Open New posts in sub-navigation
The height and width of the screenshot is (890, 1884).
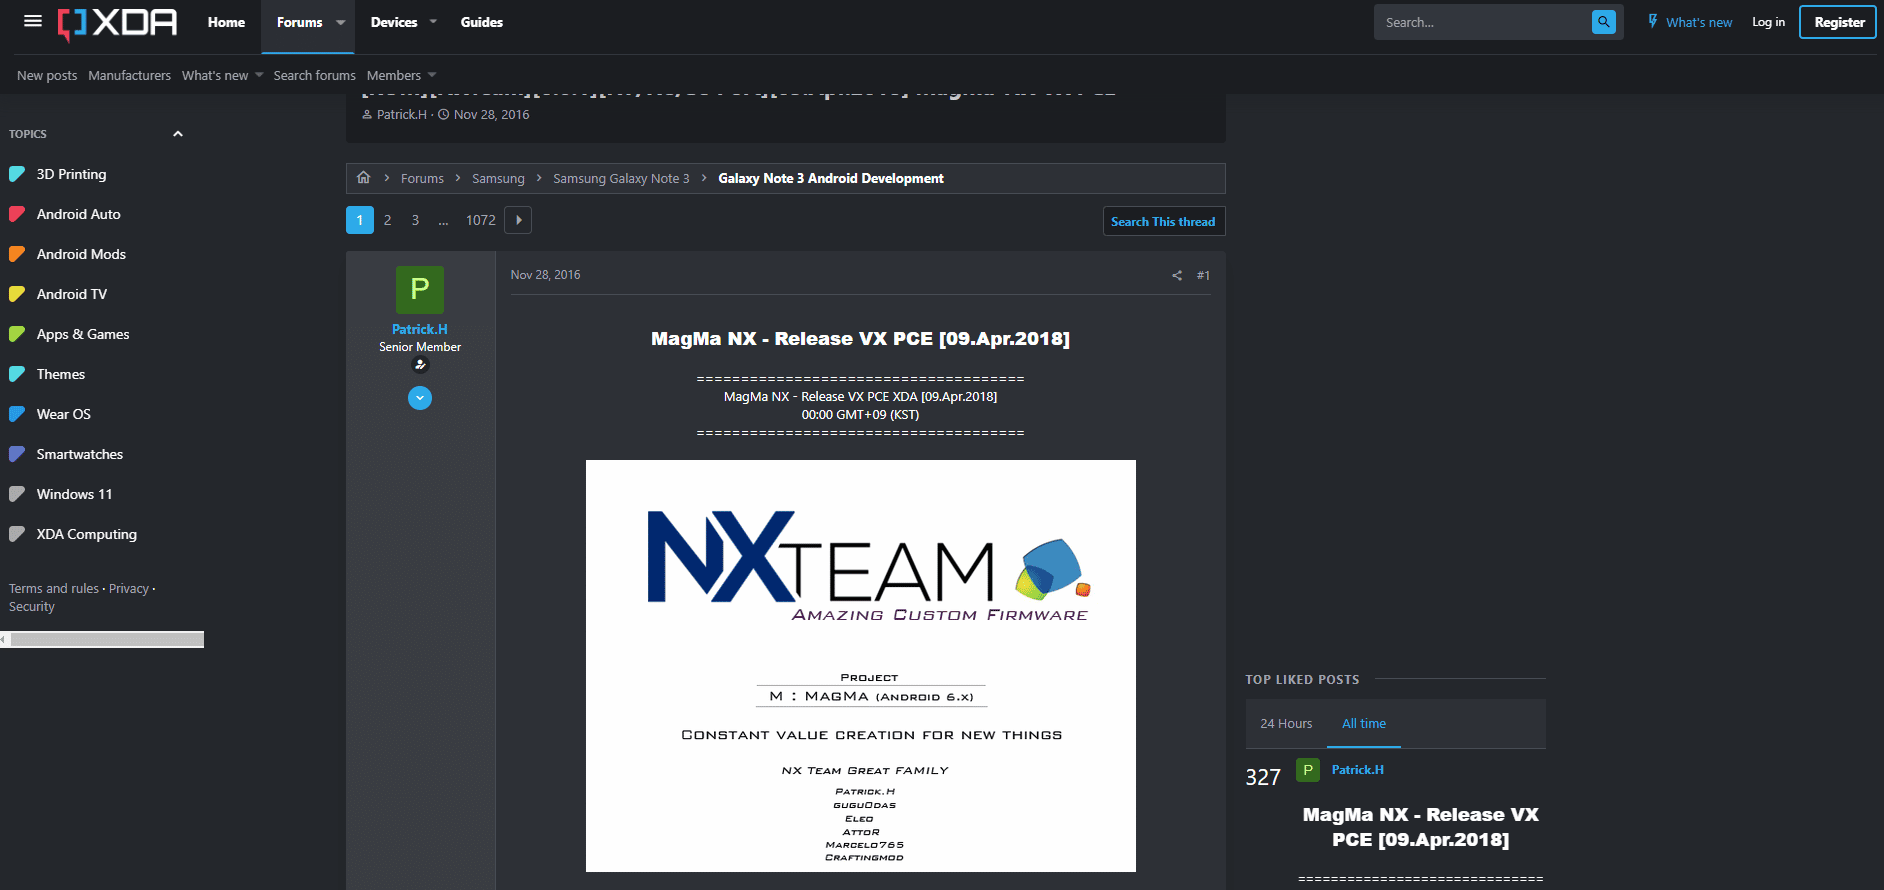47,75
